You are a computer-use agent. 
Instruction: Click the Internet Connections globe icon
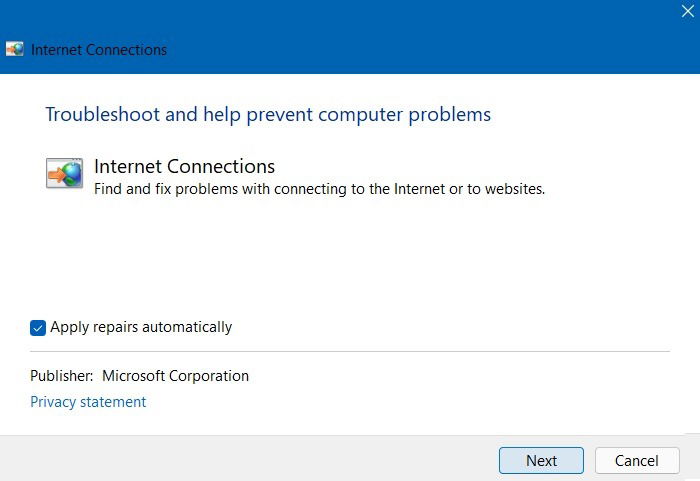pyautogui.click(x=65, y=173)
